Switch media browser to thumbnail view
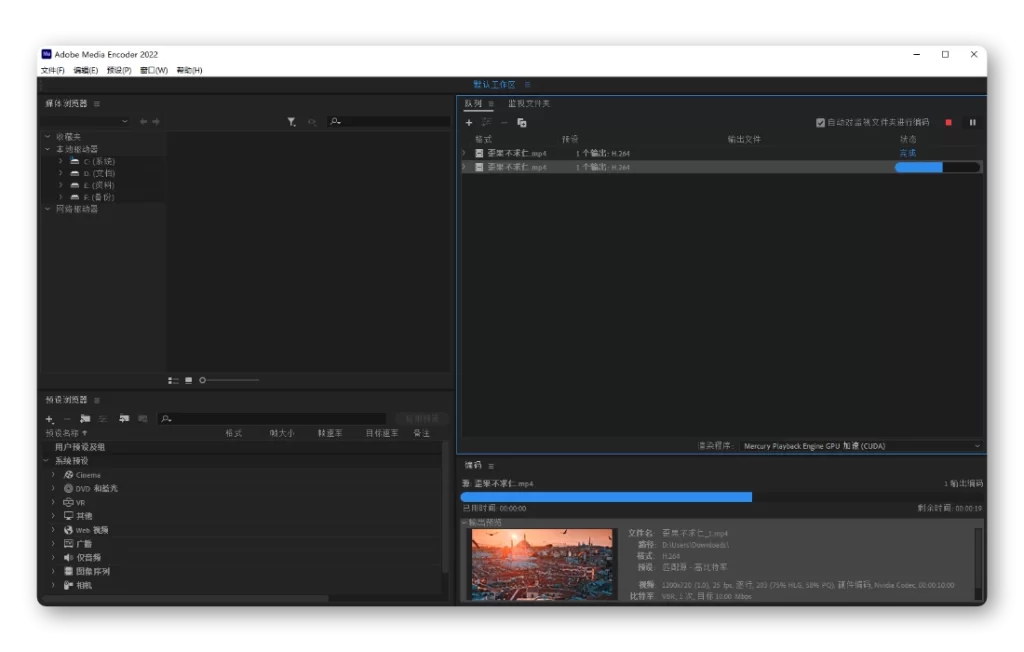Screen dimensions: 1024x652 188,380
